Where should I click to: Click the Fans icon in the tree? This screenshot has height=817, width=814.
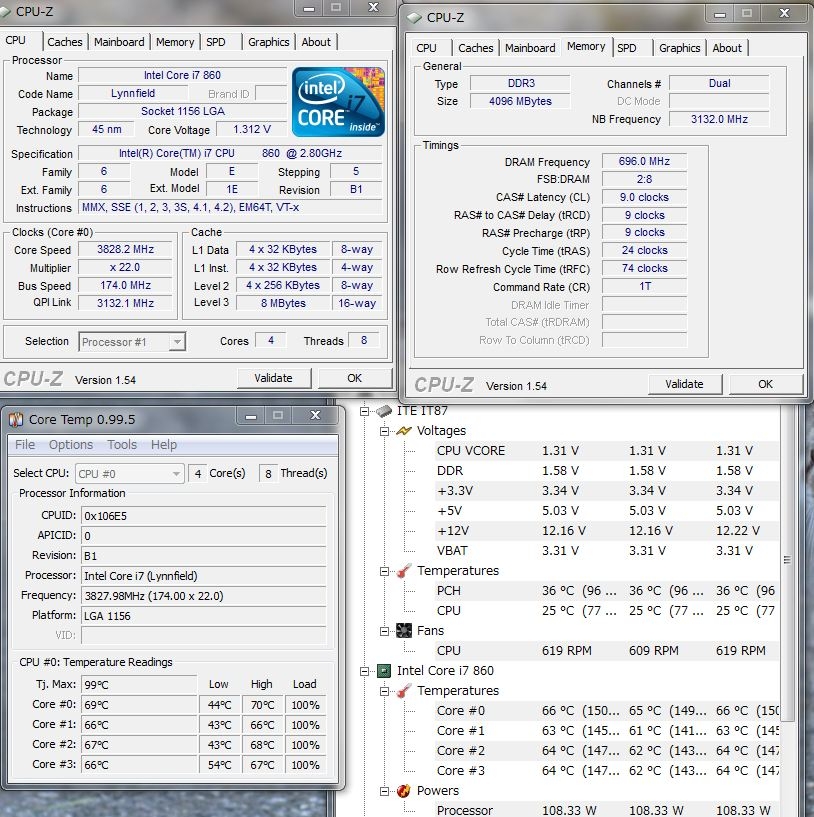click(404, 631)
